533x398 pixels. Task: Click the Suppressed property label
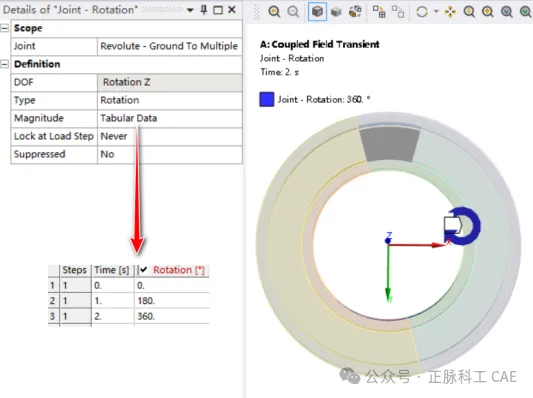tap(39, 154)
